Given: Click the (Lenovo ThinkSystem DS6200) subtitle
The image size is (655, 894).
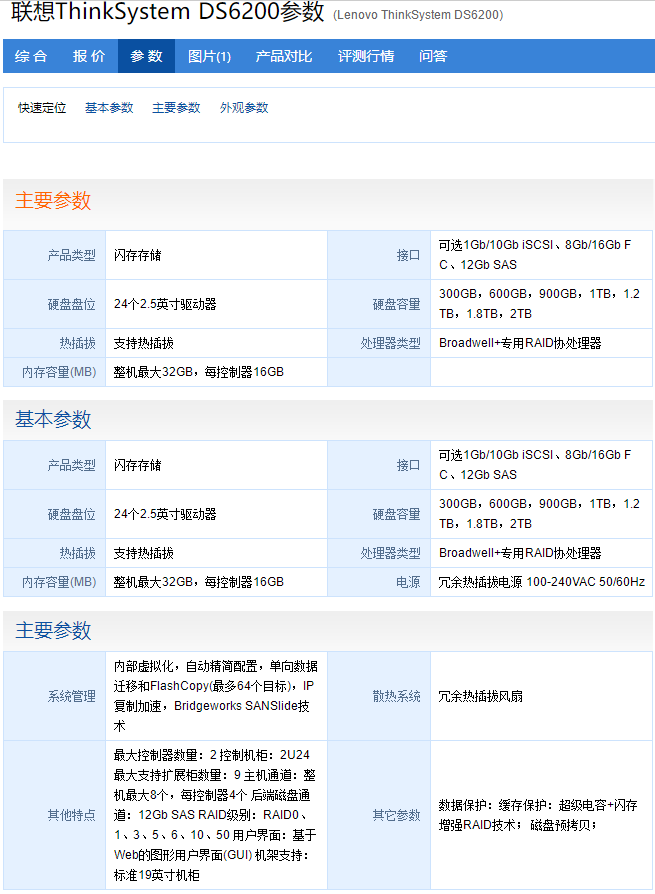Looking at the screenshot, I should point(418,15).
